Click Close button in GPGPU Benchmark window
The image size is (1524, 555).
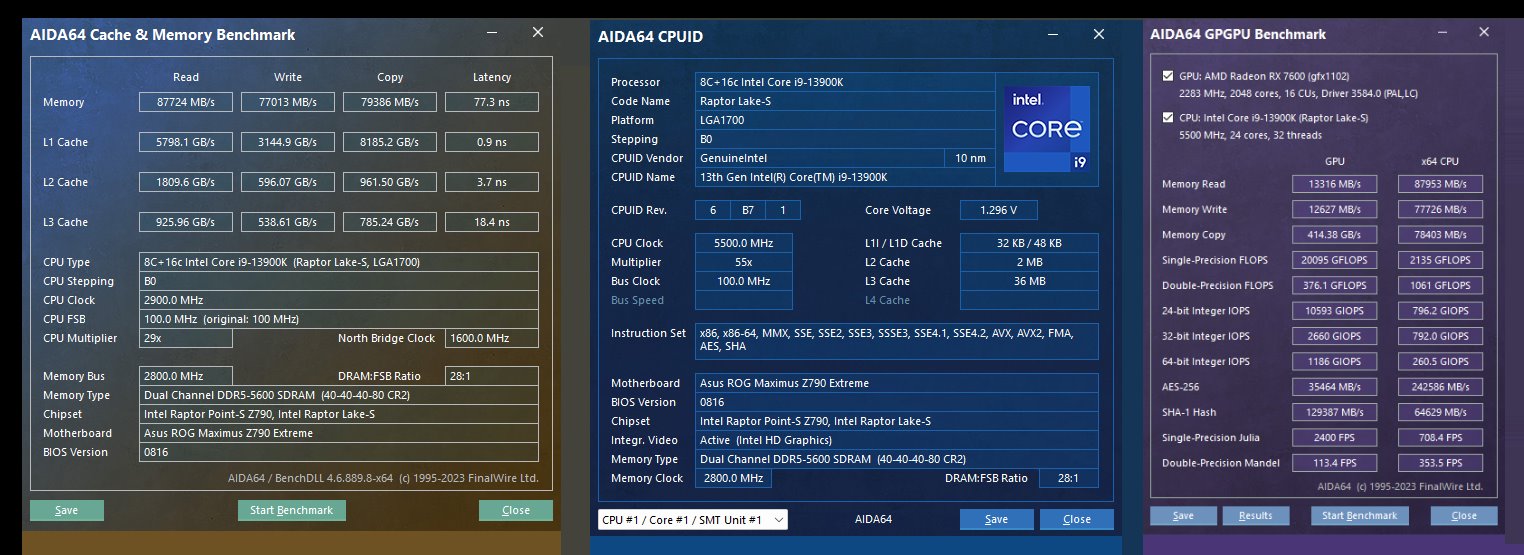click(1464, 516)
